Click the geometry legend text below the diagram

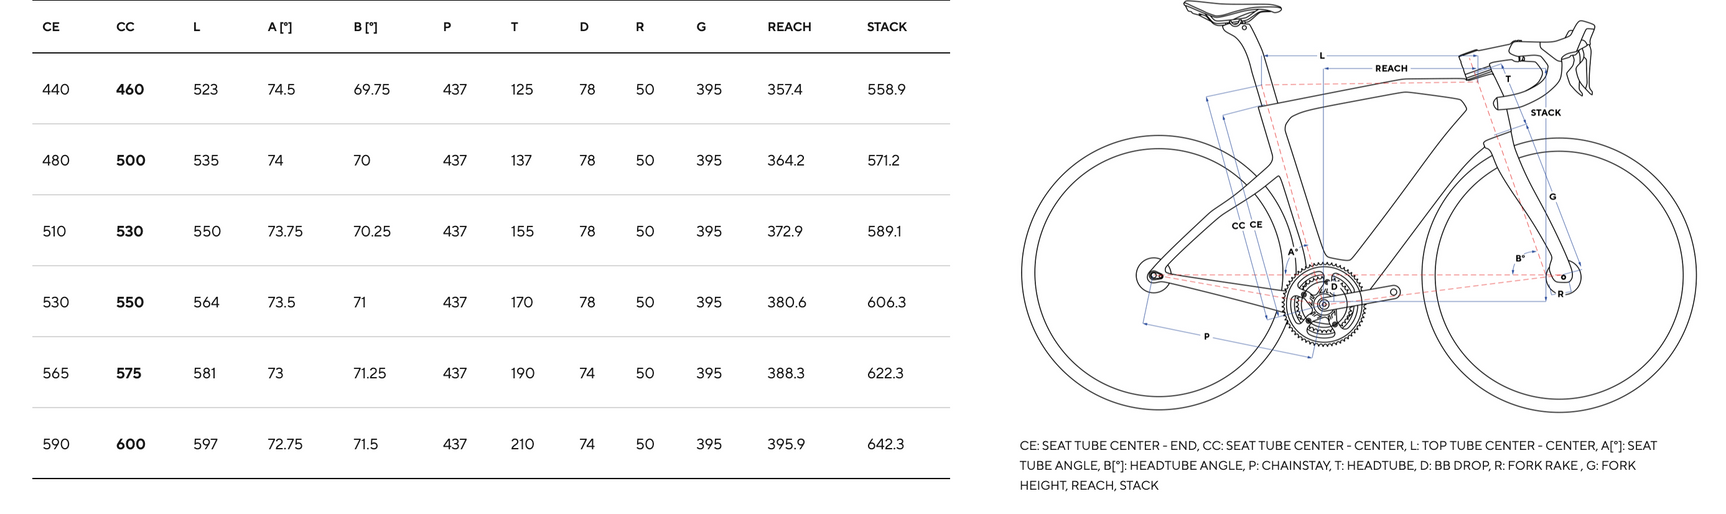point(1338,465)
